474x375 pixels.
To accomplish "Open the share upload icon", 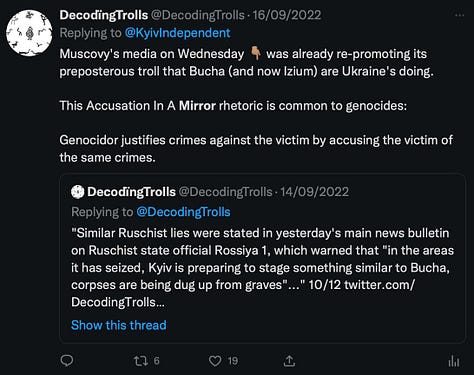I will click(x=289, y=361).
